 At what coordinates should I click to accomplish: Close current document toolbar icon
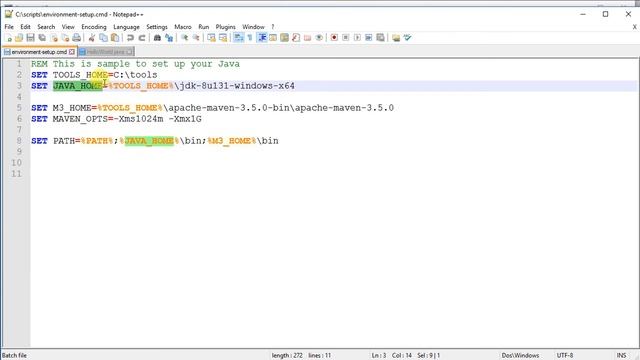point(54,38)
